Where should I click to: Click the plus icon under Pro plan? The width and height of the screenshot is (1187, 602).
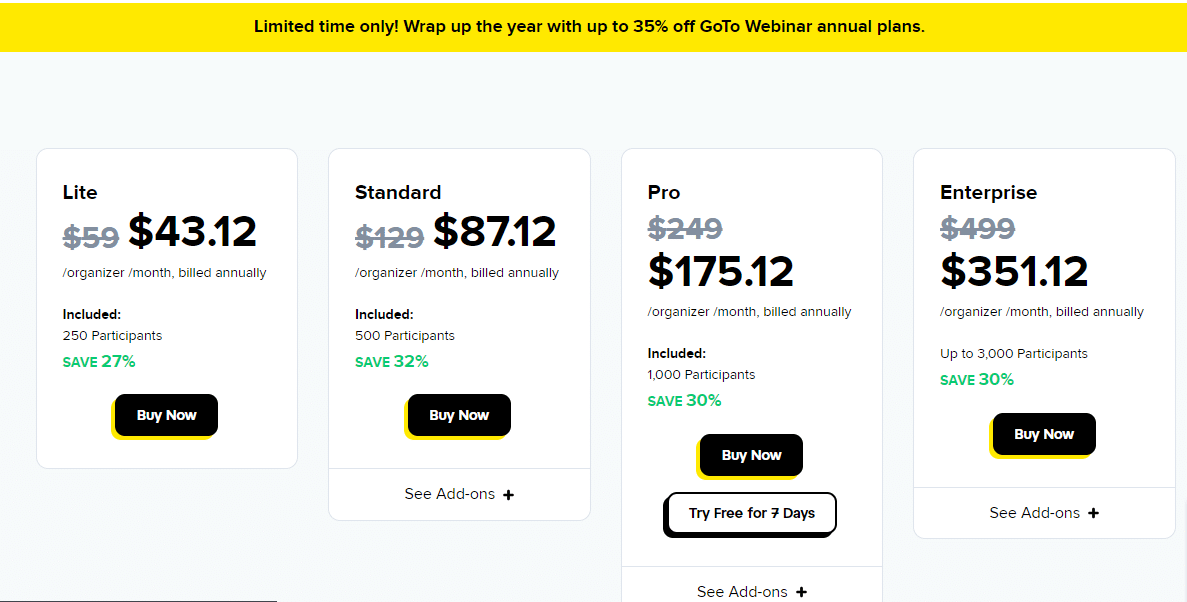point(802,592)
